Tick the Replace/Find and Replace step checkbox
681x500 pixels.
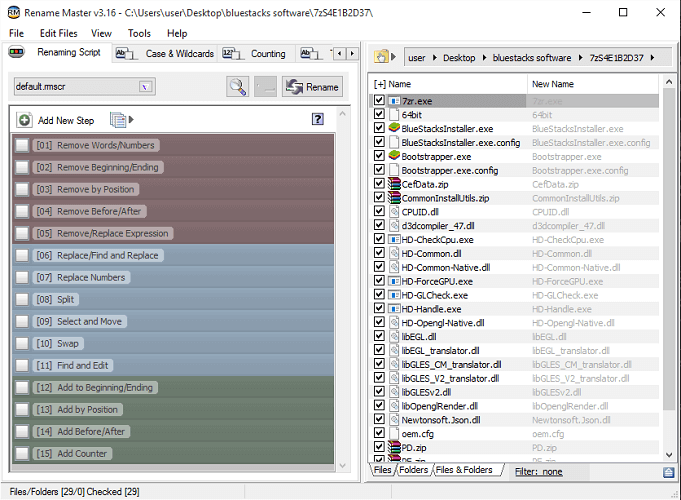pos(22,255)
